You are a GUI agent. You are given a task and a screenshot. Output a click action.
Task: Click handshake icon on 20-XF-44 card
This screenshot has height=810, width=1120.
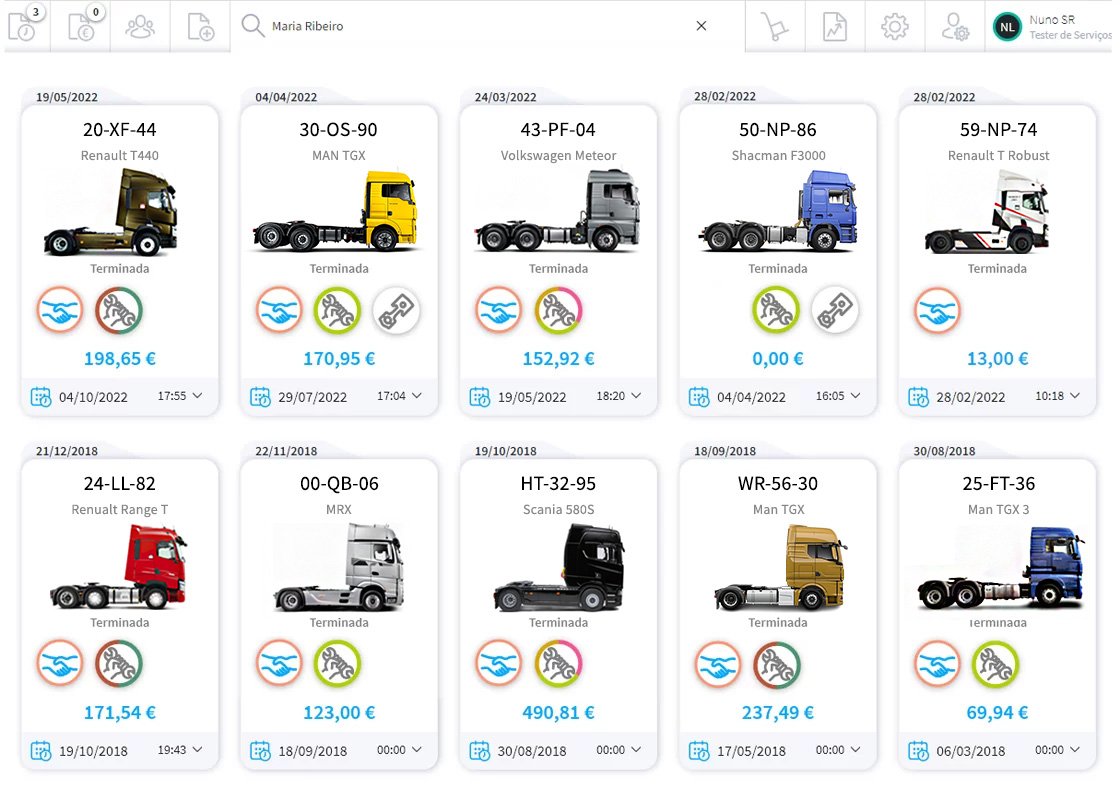click(x=60, y=311)
